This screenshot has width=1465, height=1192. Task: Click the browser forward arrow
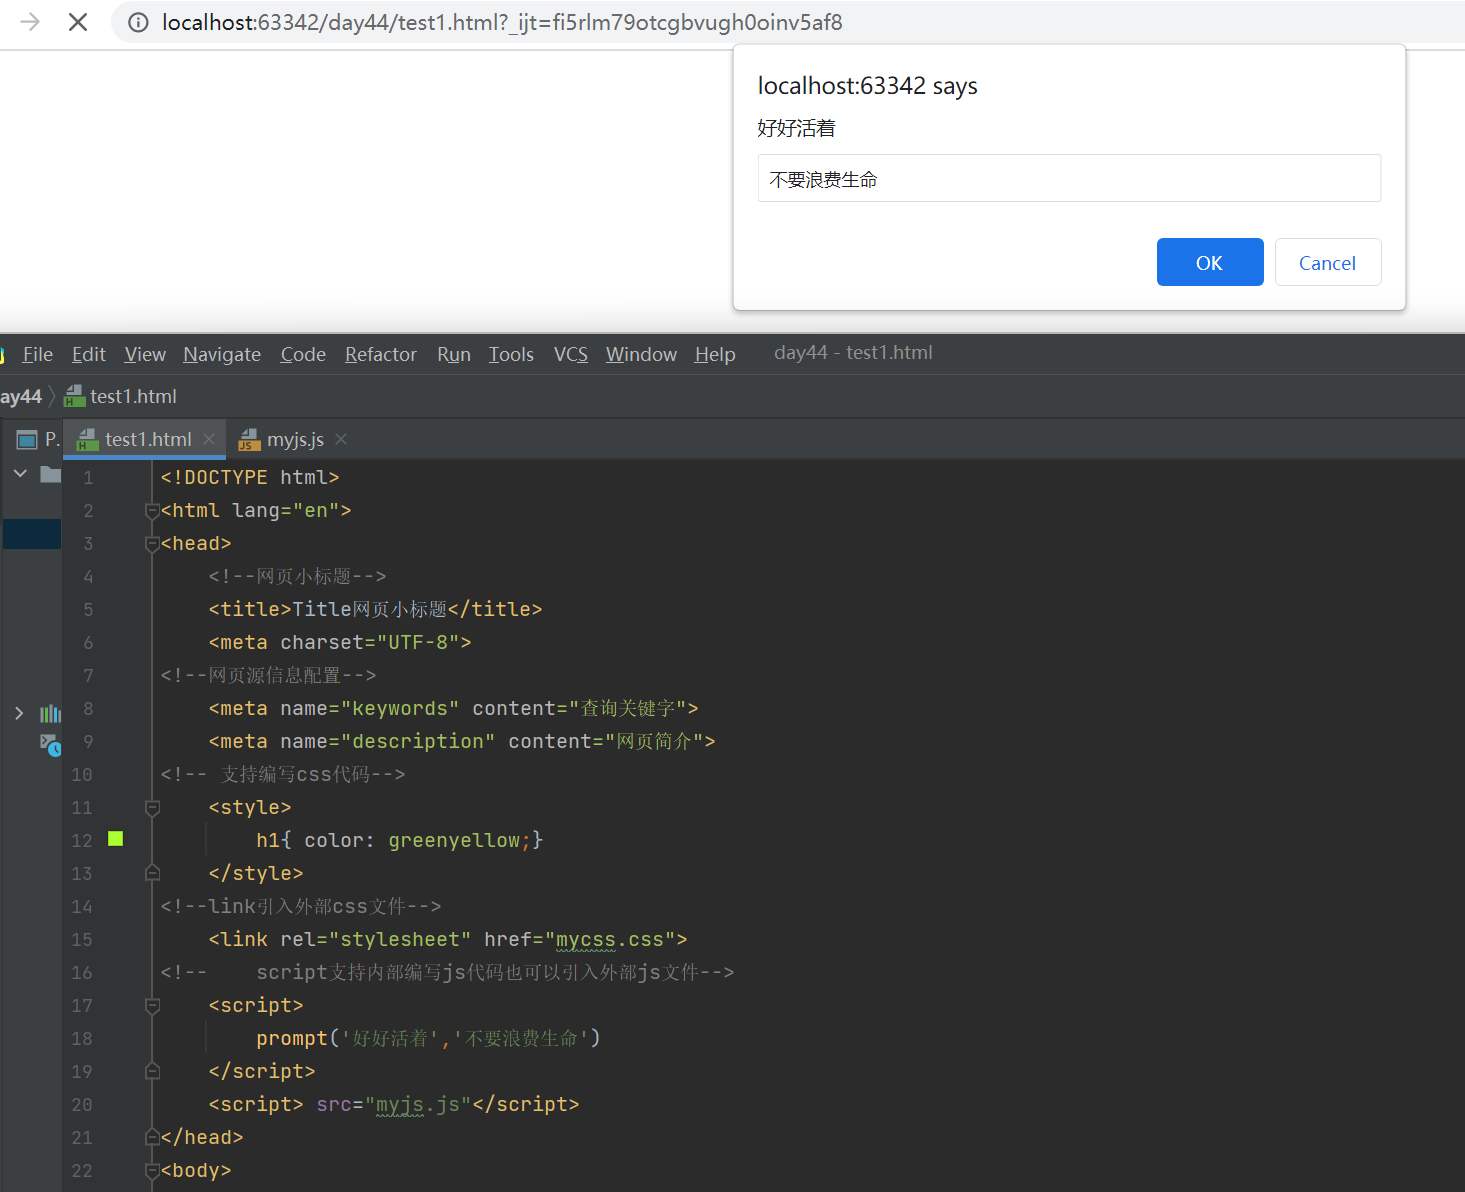[30, 22]
